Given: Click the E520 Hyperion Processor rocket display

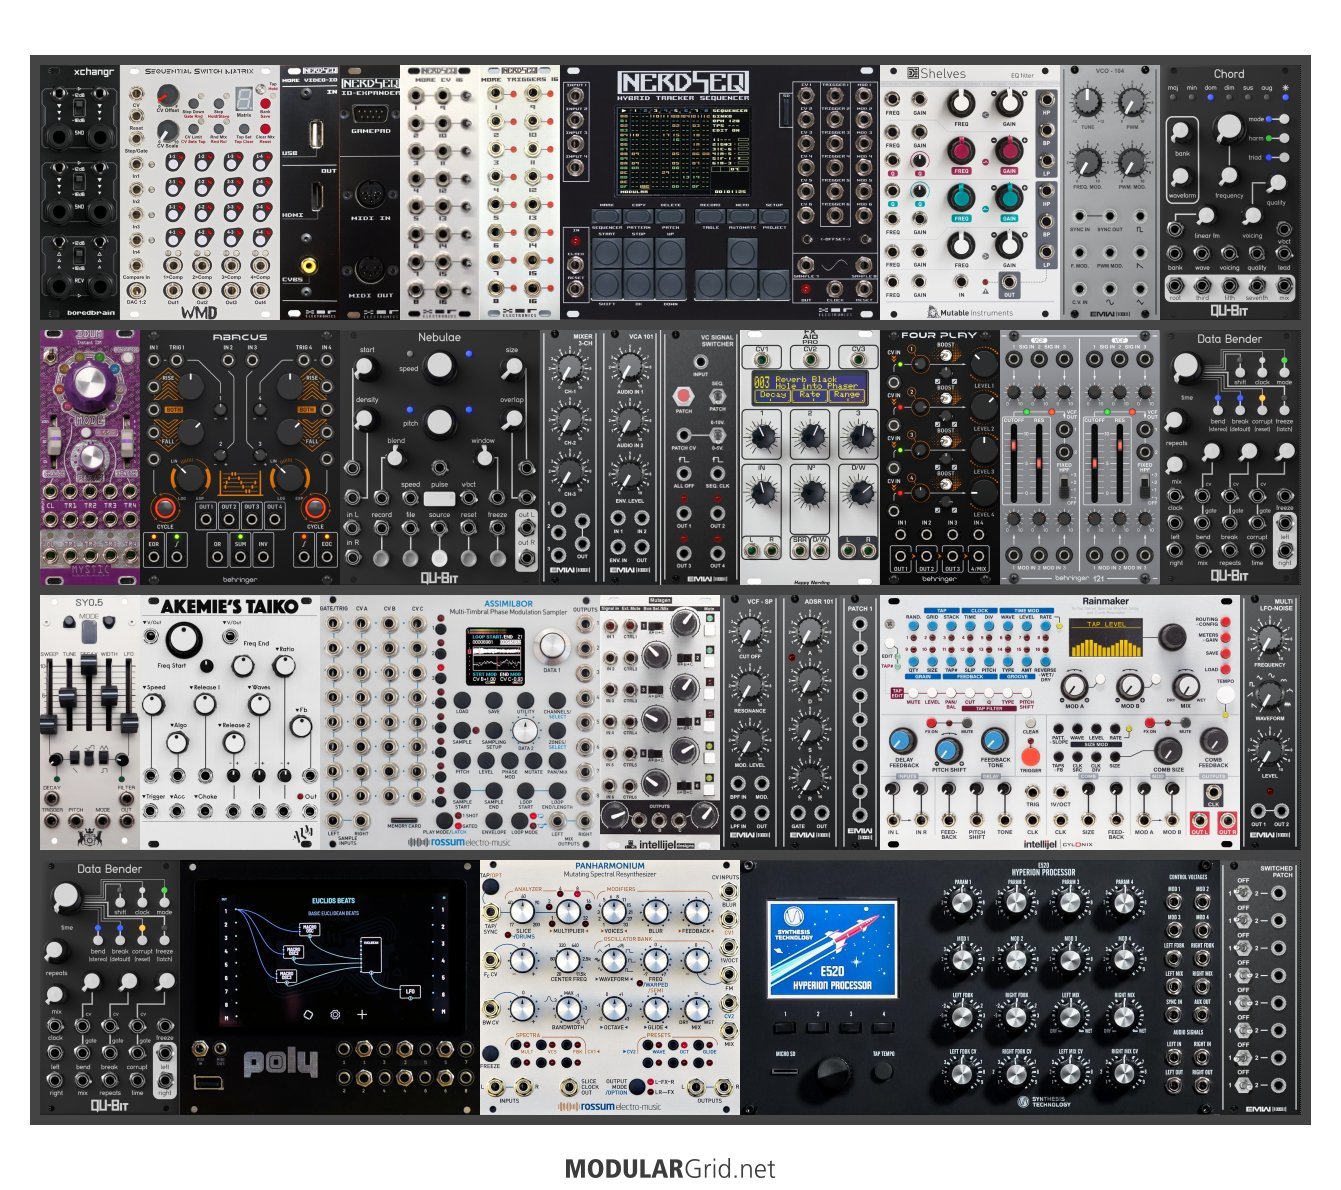Looking at the screenshot, I should [x=831, y=949].
